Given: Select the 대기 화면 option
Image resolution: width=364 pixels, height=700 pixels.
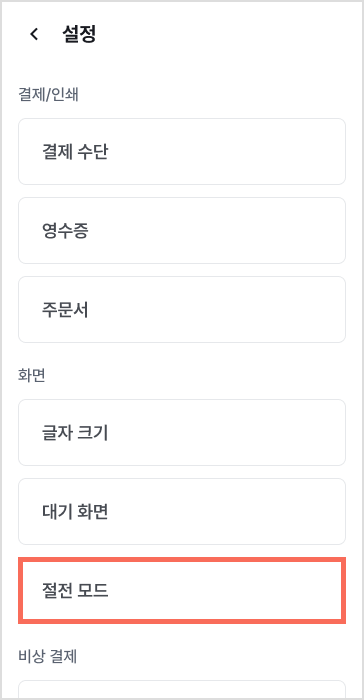Looking at the screenshot, I should (182, 511).
